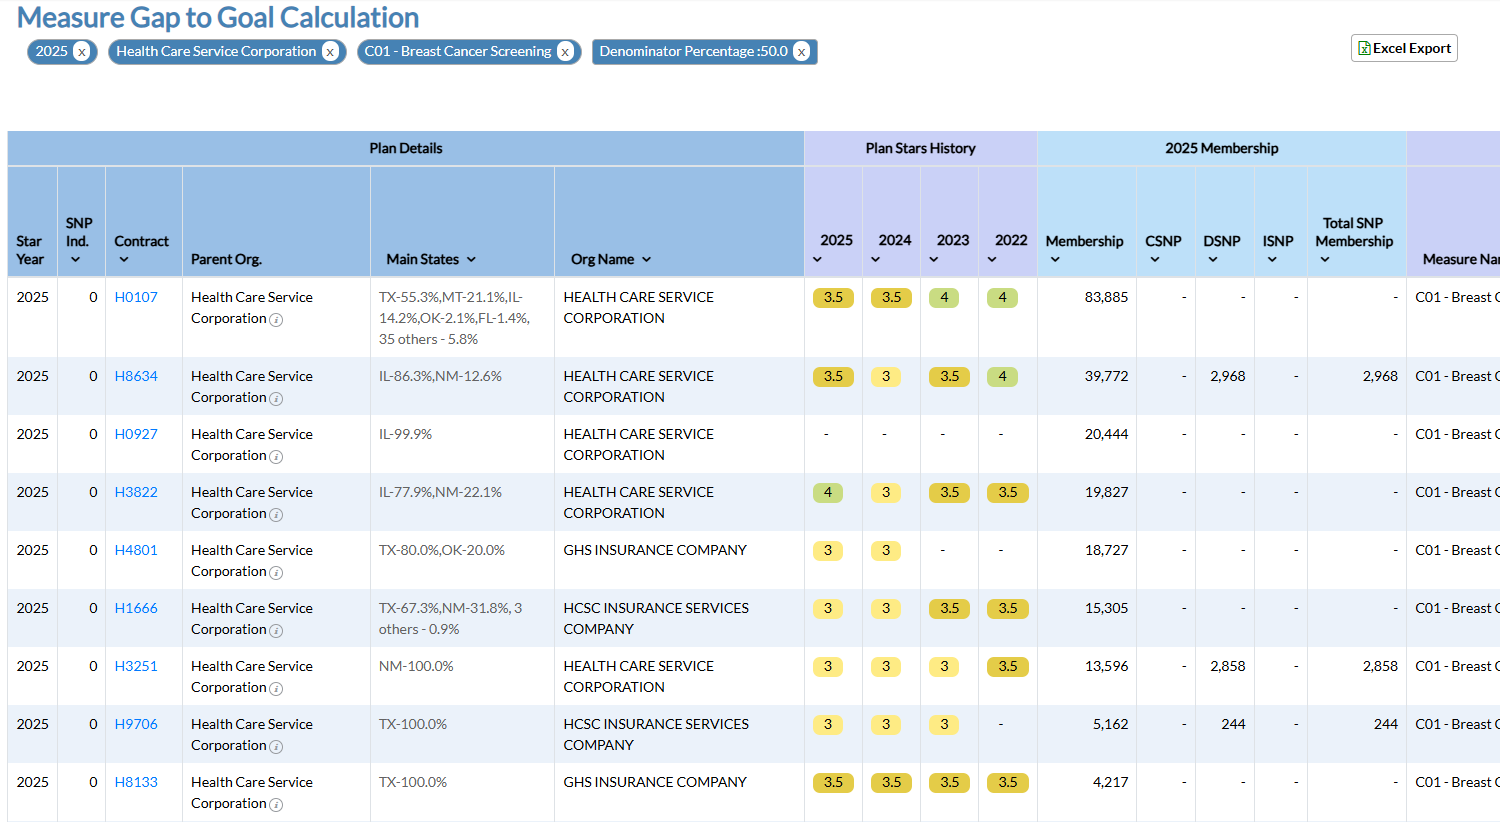Screen dimensions: 1500x822
Task: Expand SNP Ind. column dropdown
Action: pos(75,260)
